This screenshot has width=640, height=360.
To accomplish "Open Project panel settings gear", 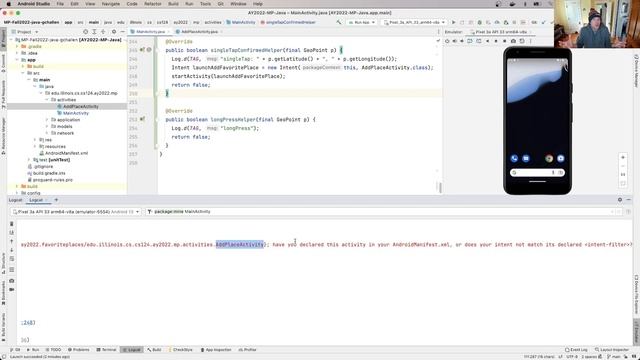I will [x=114, y=32].
